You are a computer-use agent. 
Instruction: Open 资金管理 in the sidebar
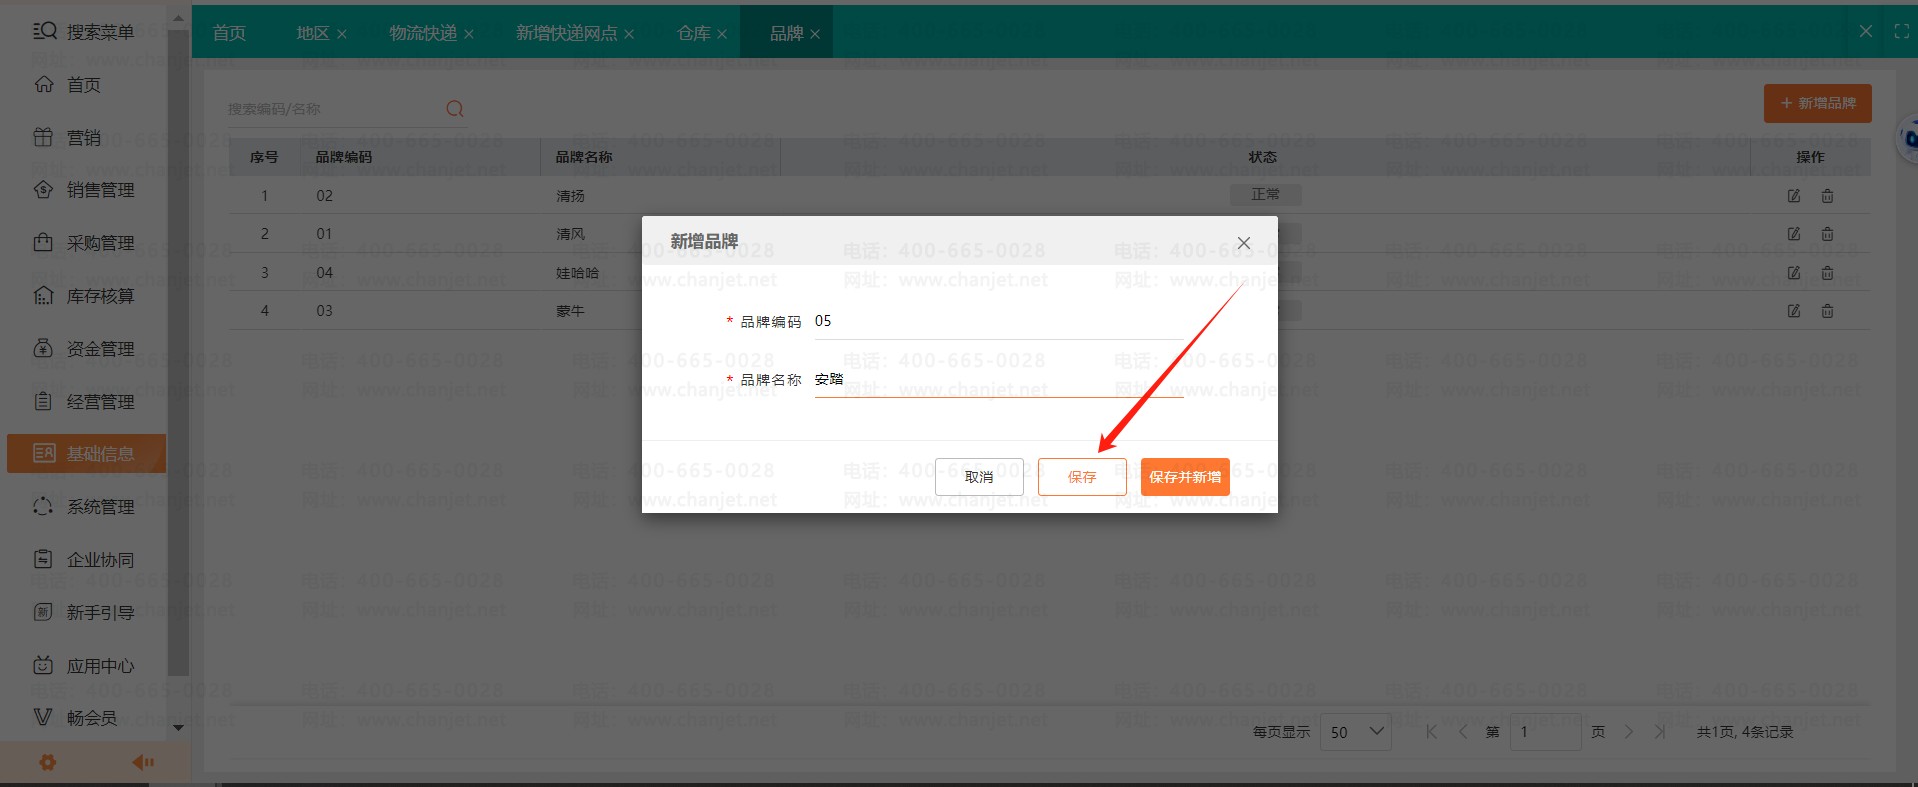(x=84, y=349)
